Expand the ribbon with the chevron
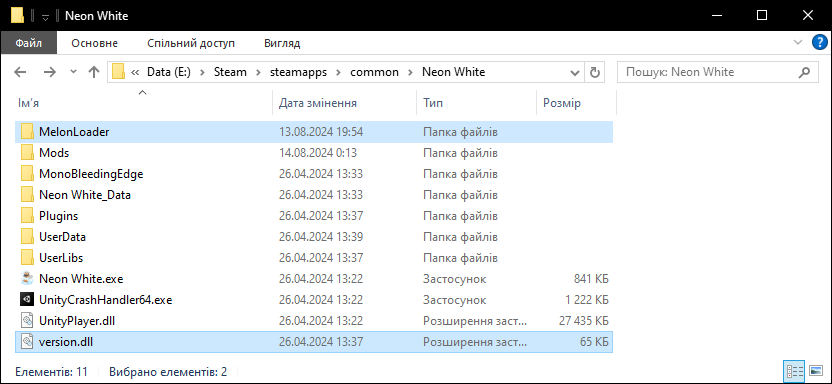 coord(797,42)
